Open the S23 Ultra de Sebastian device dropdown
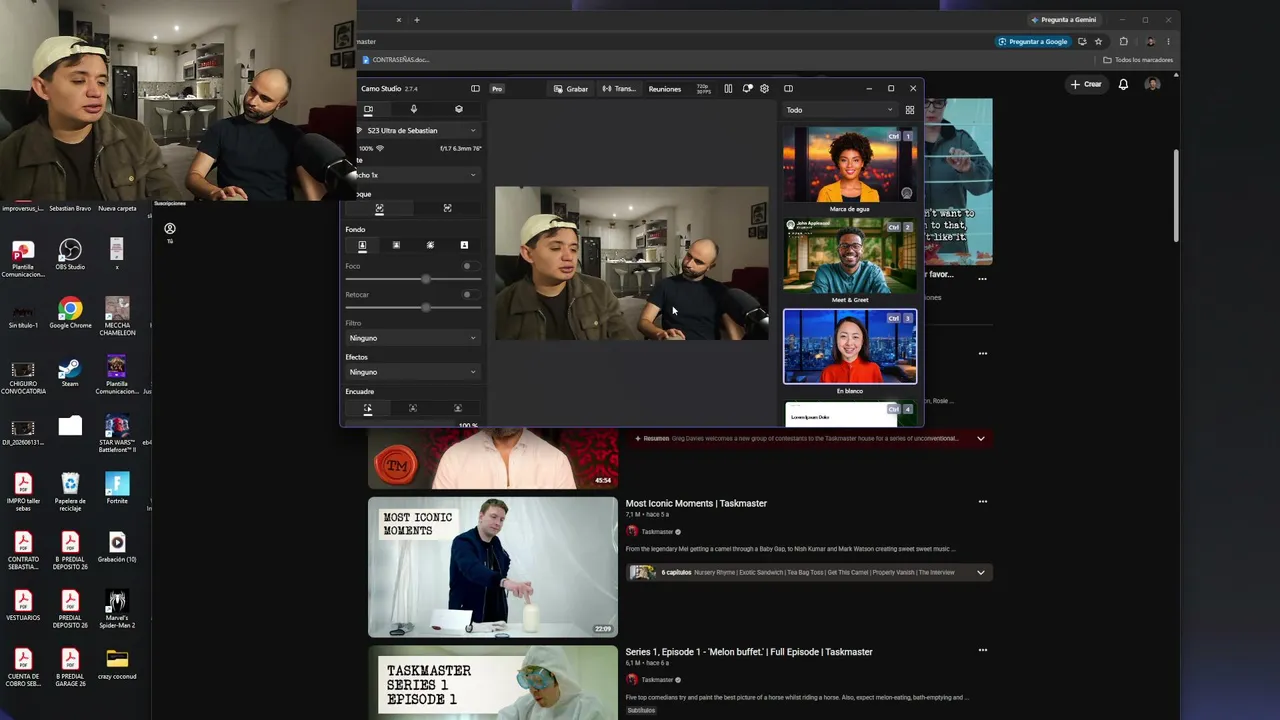The image size is (1280, 720). coord(418,131)
